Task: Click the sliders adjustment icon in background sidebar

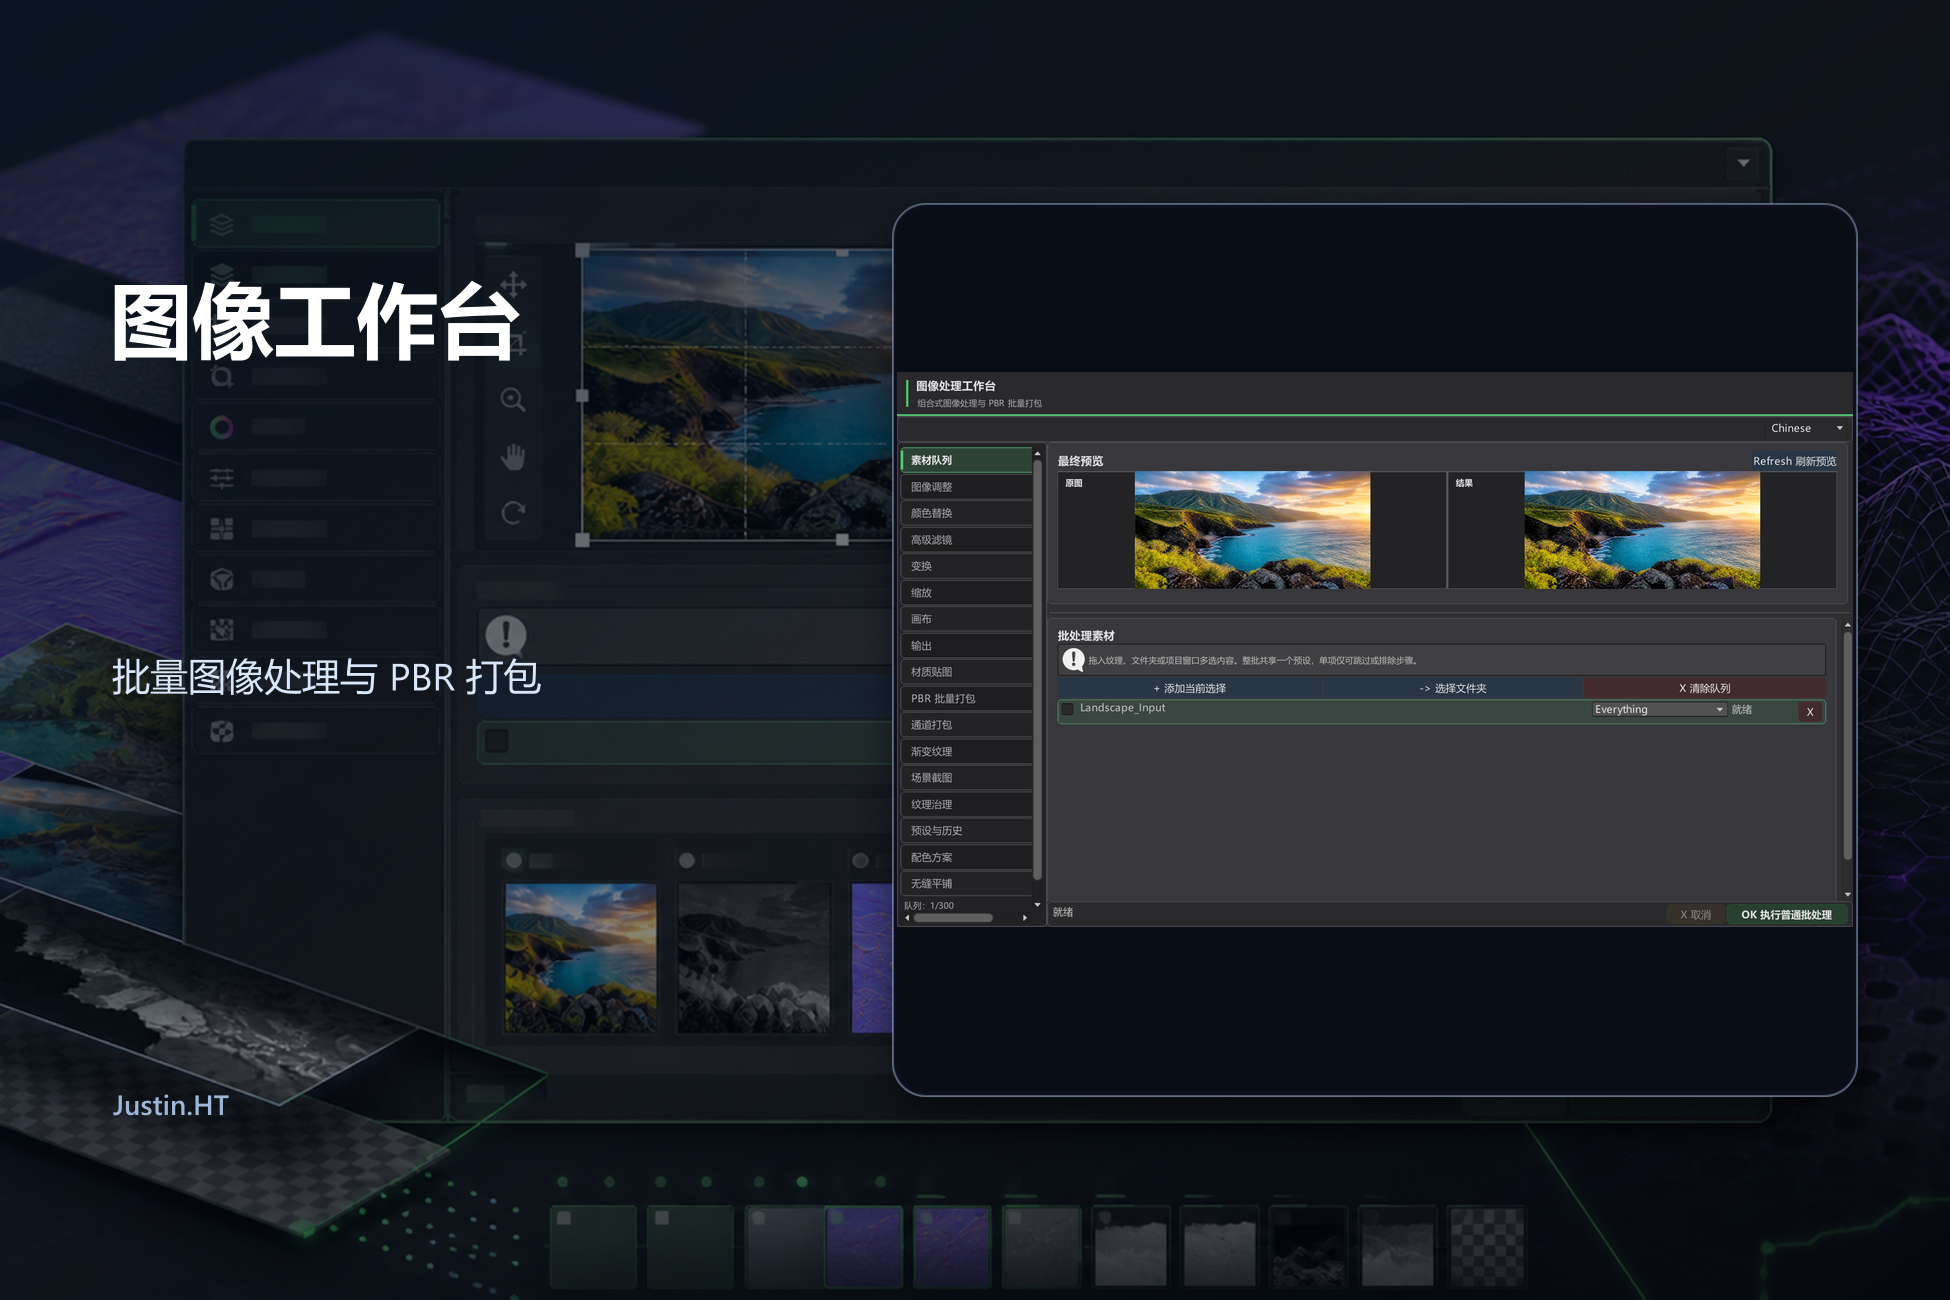Action: pos(222,479)
